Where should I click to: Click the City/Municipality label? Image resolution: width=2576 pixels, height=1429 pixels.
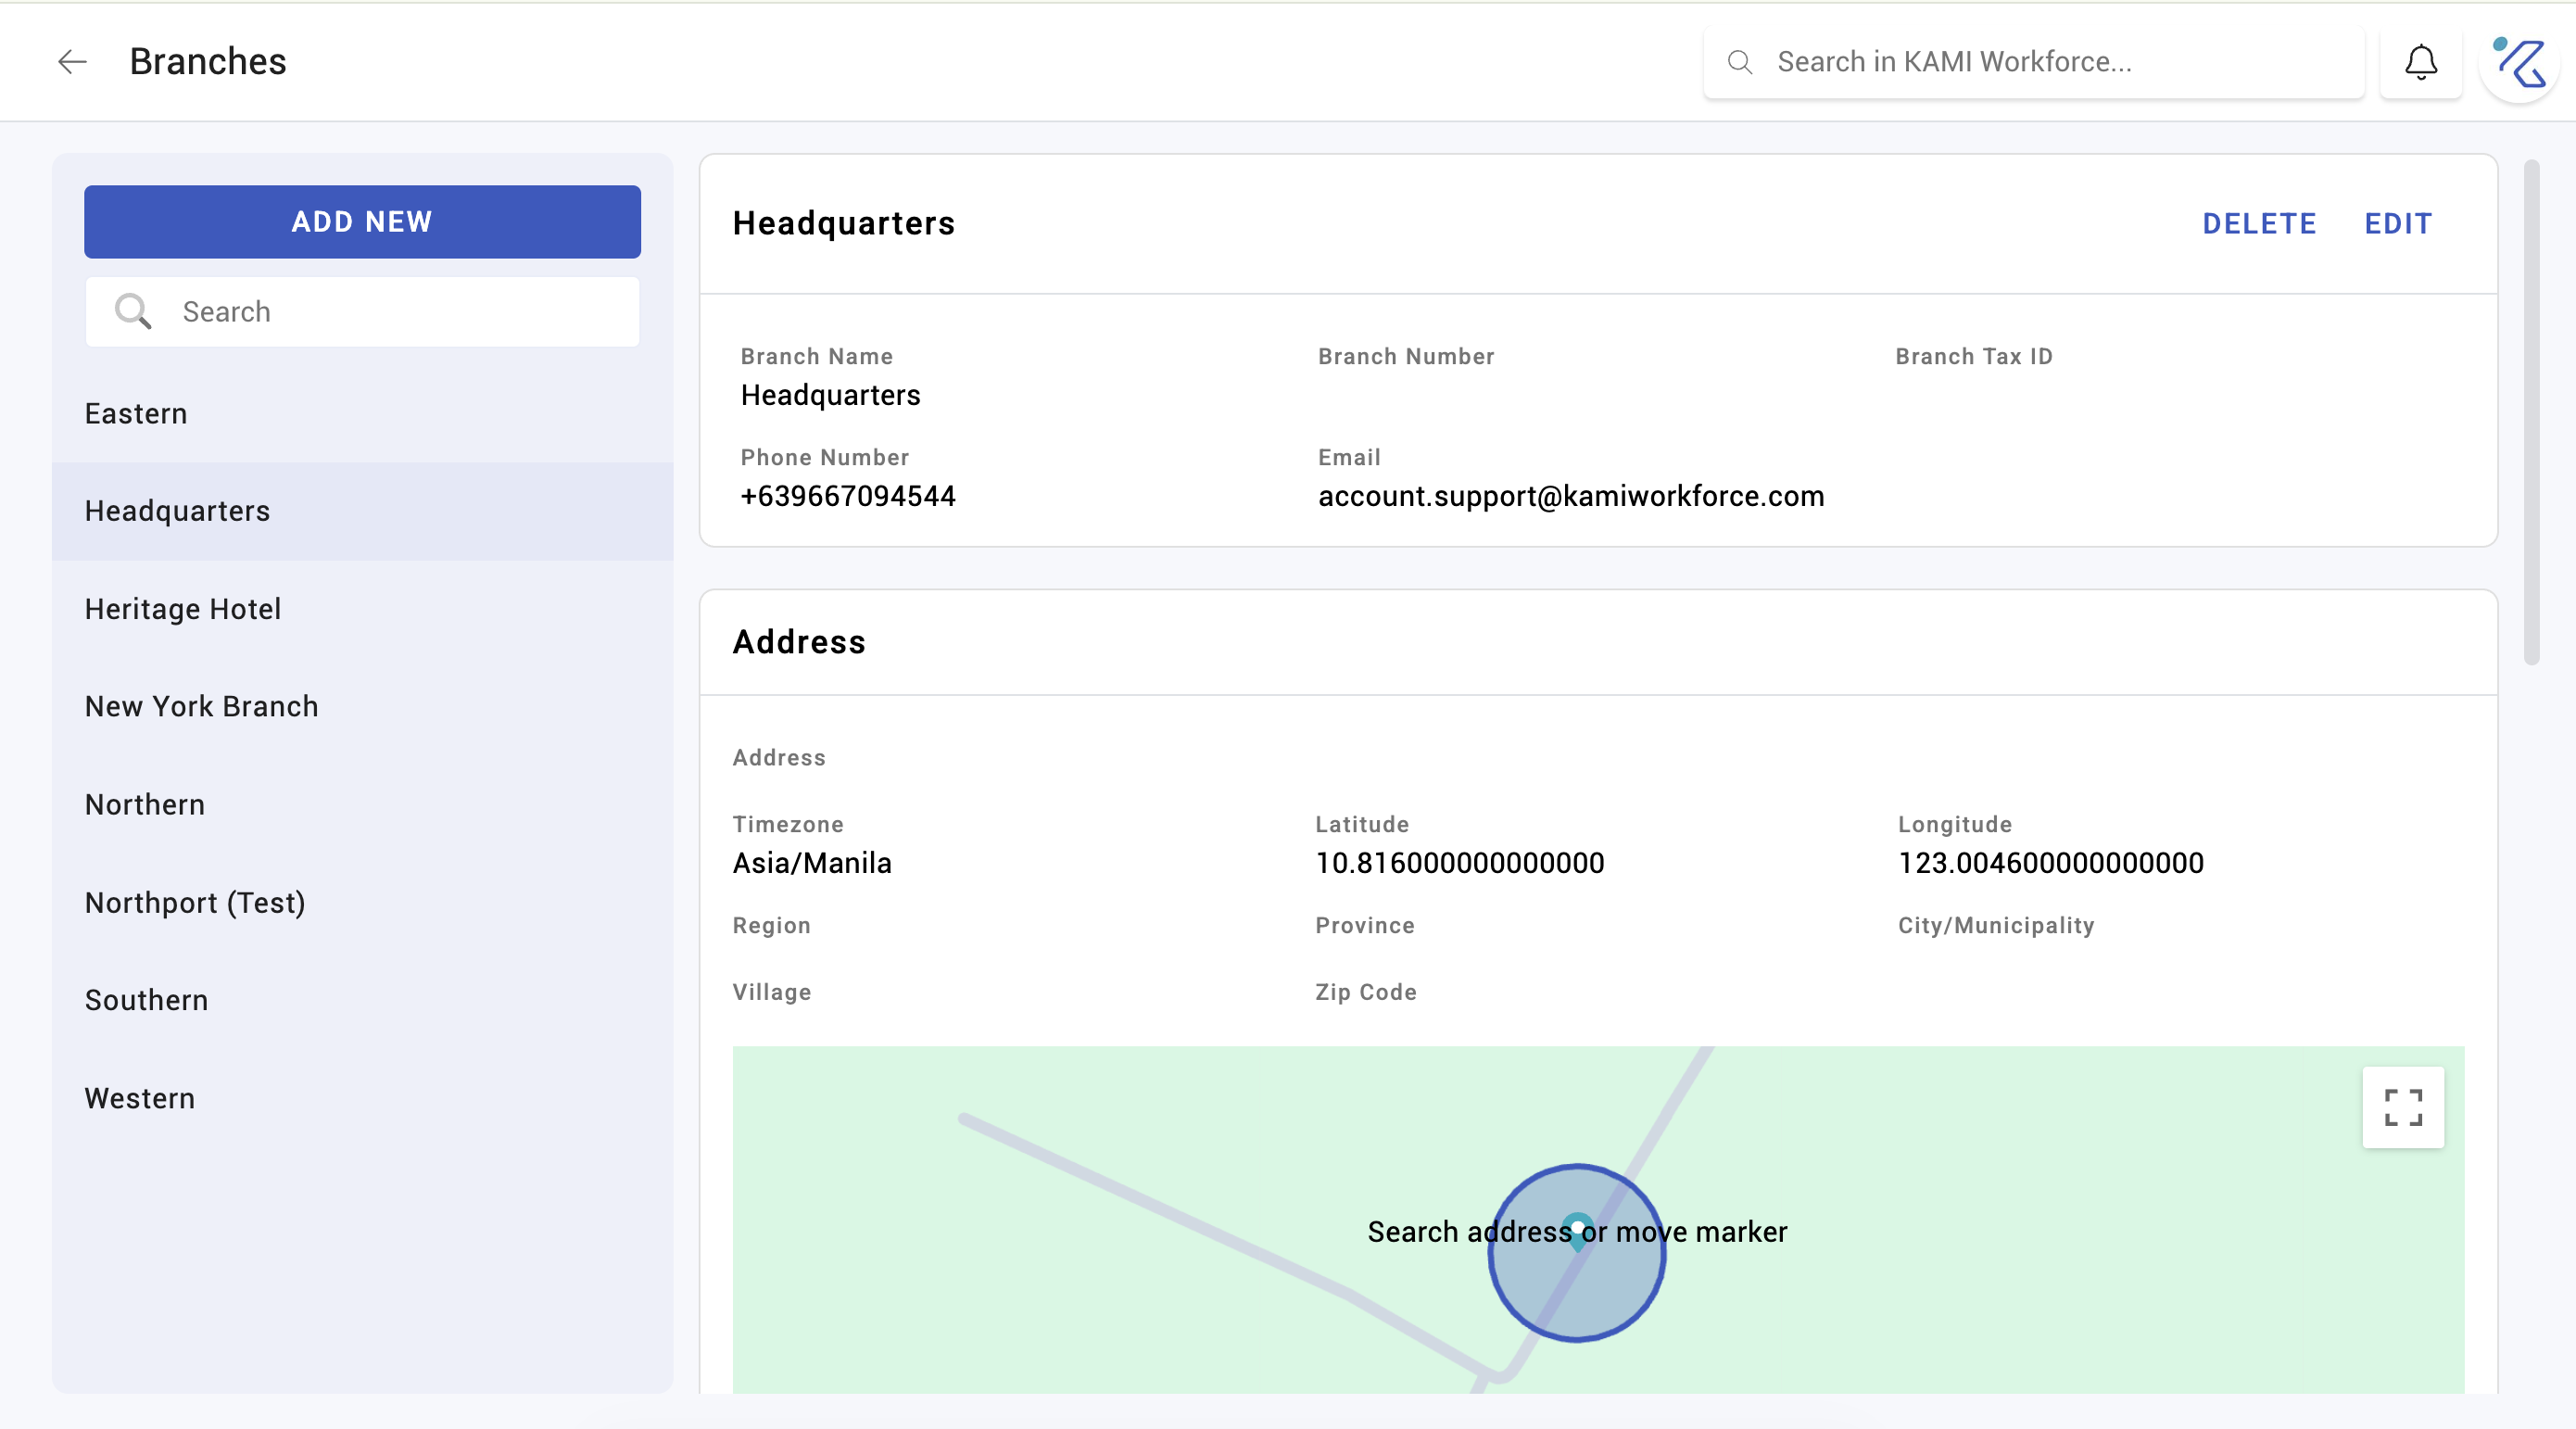tap(1996, 925)
